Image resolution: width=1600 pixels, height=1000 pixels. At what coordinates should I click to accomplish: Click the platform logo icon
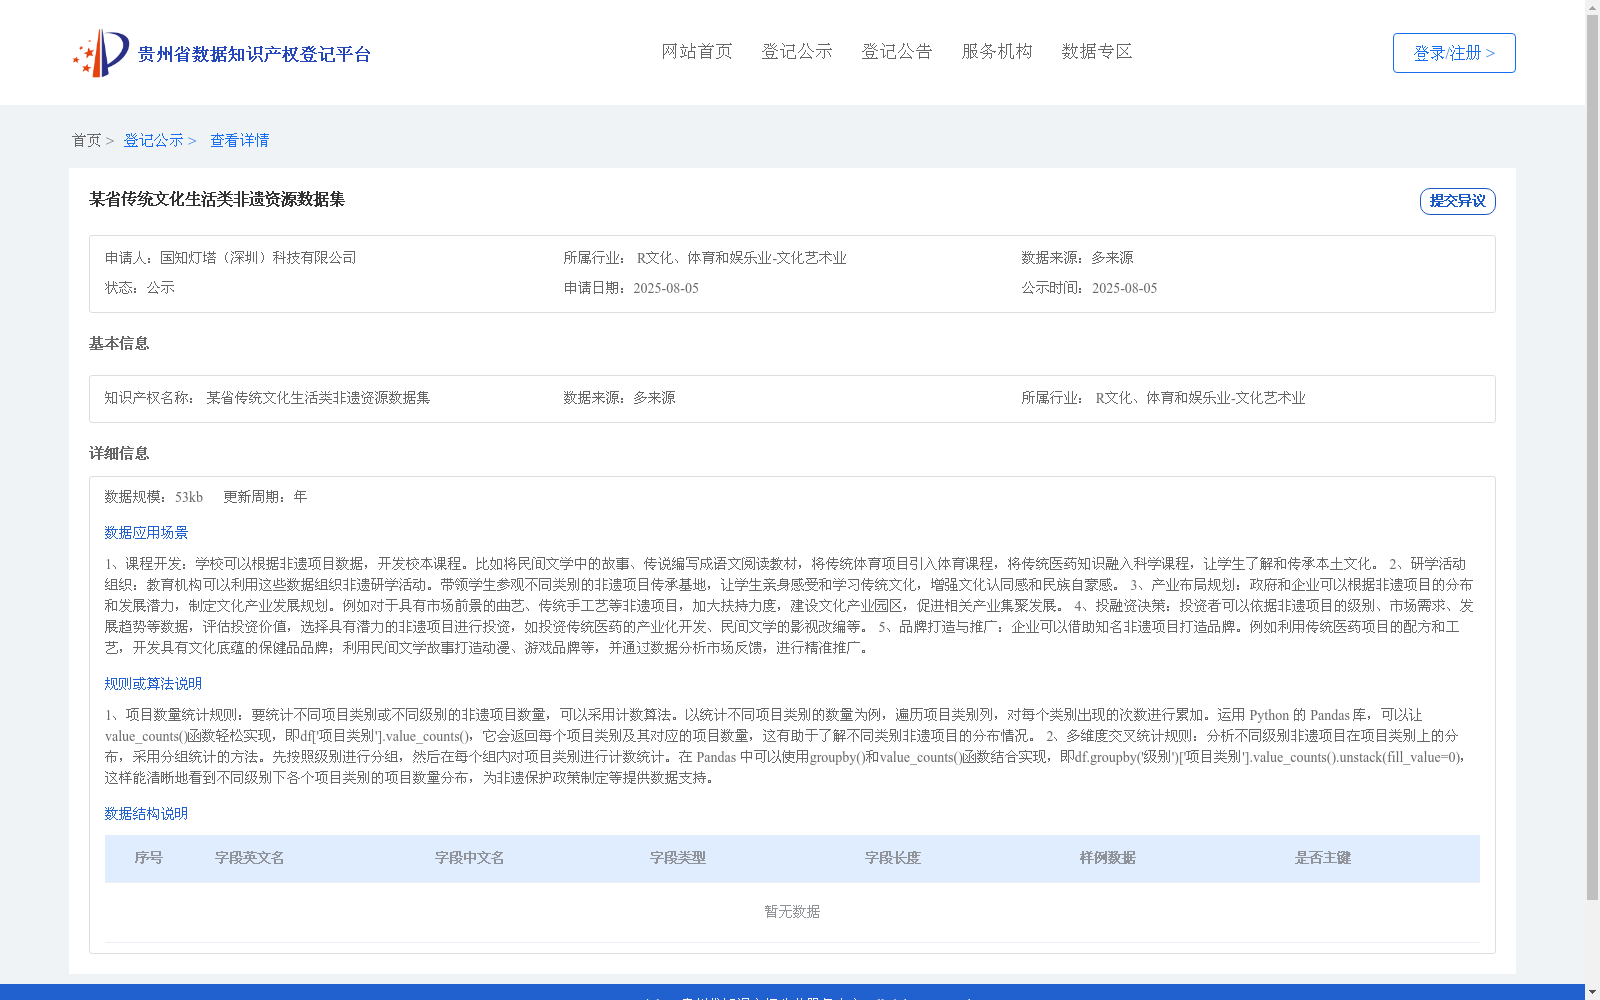pos(101,53)
